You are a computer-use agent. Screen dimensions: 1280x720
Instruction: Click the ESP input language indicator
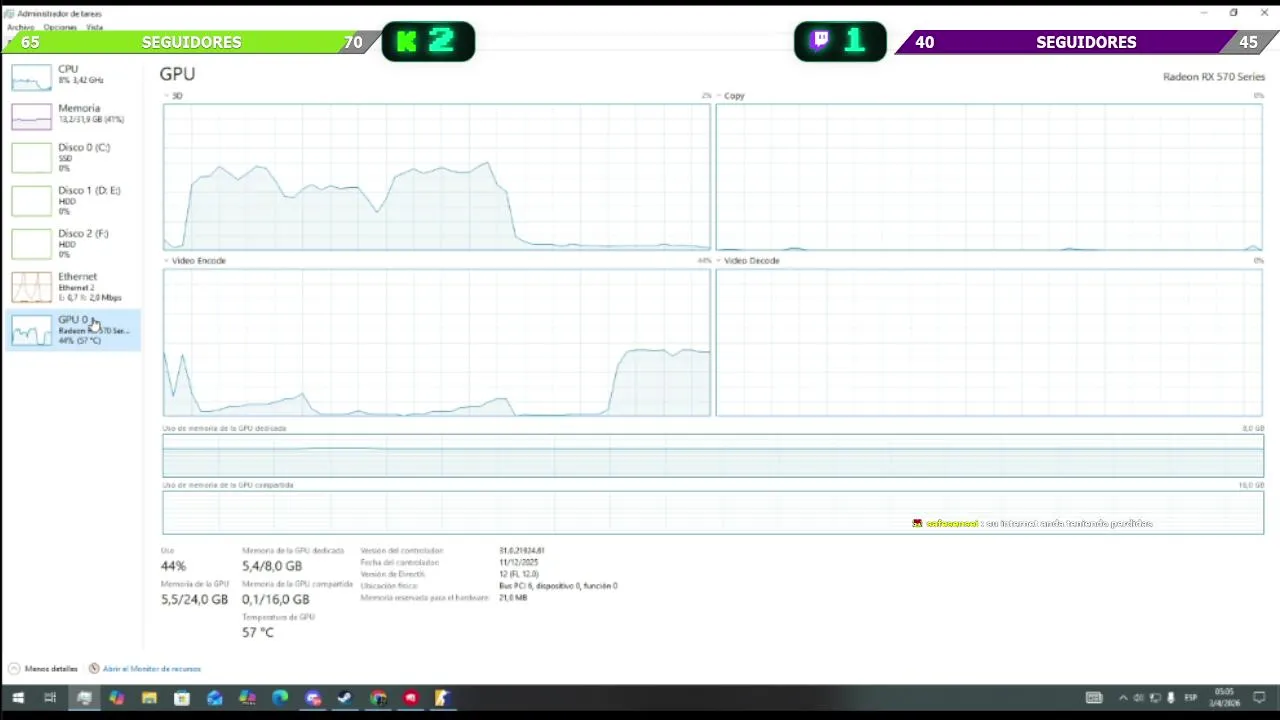(x=1191, y=698)
